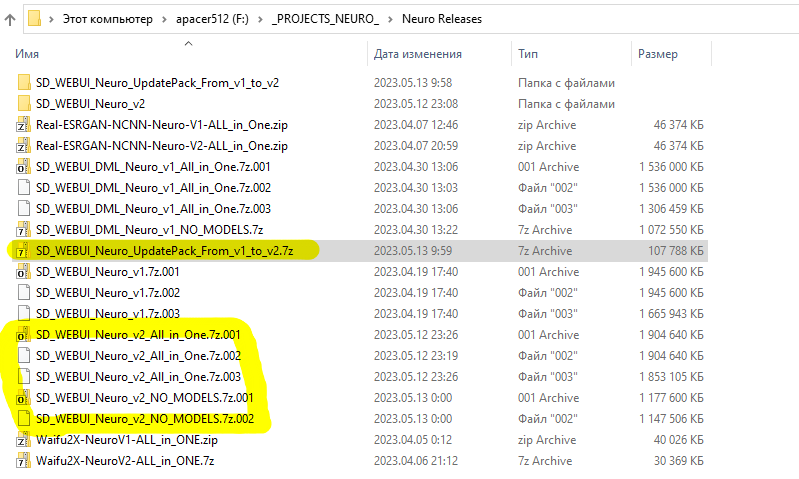Click Neuro Releases in the address bar
The image size is (799, 479).
(442, 19)
